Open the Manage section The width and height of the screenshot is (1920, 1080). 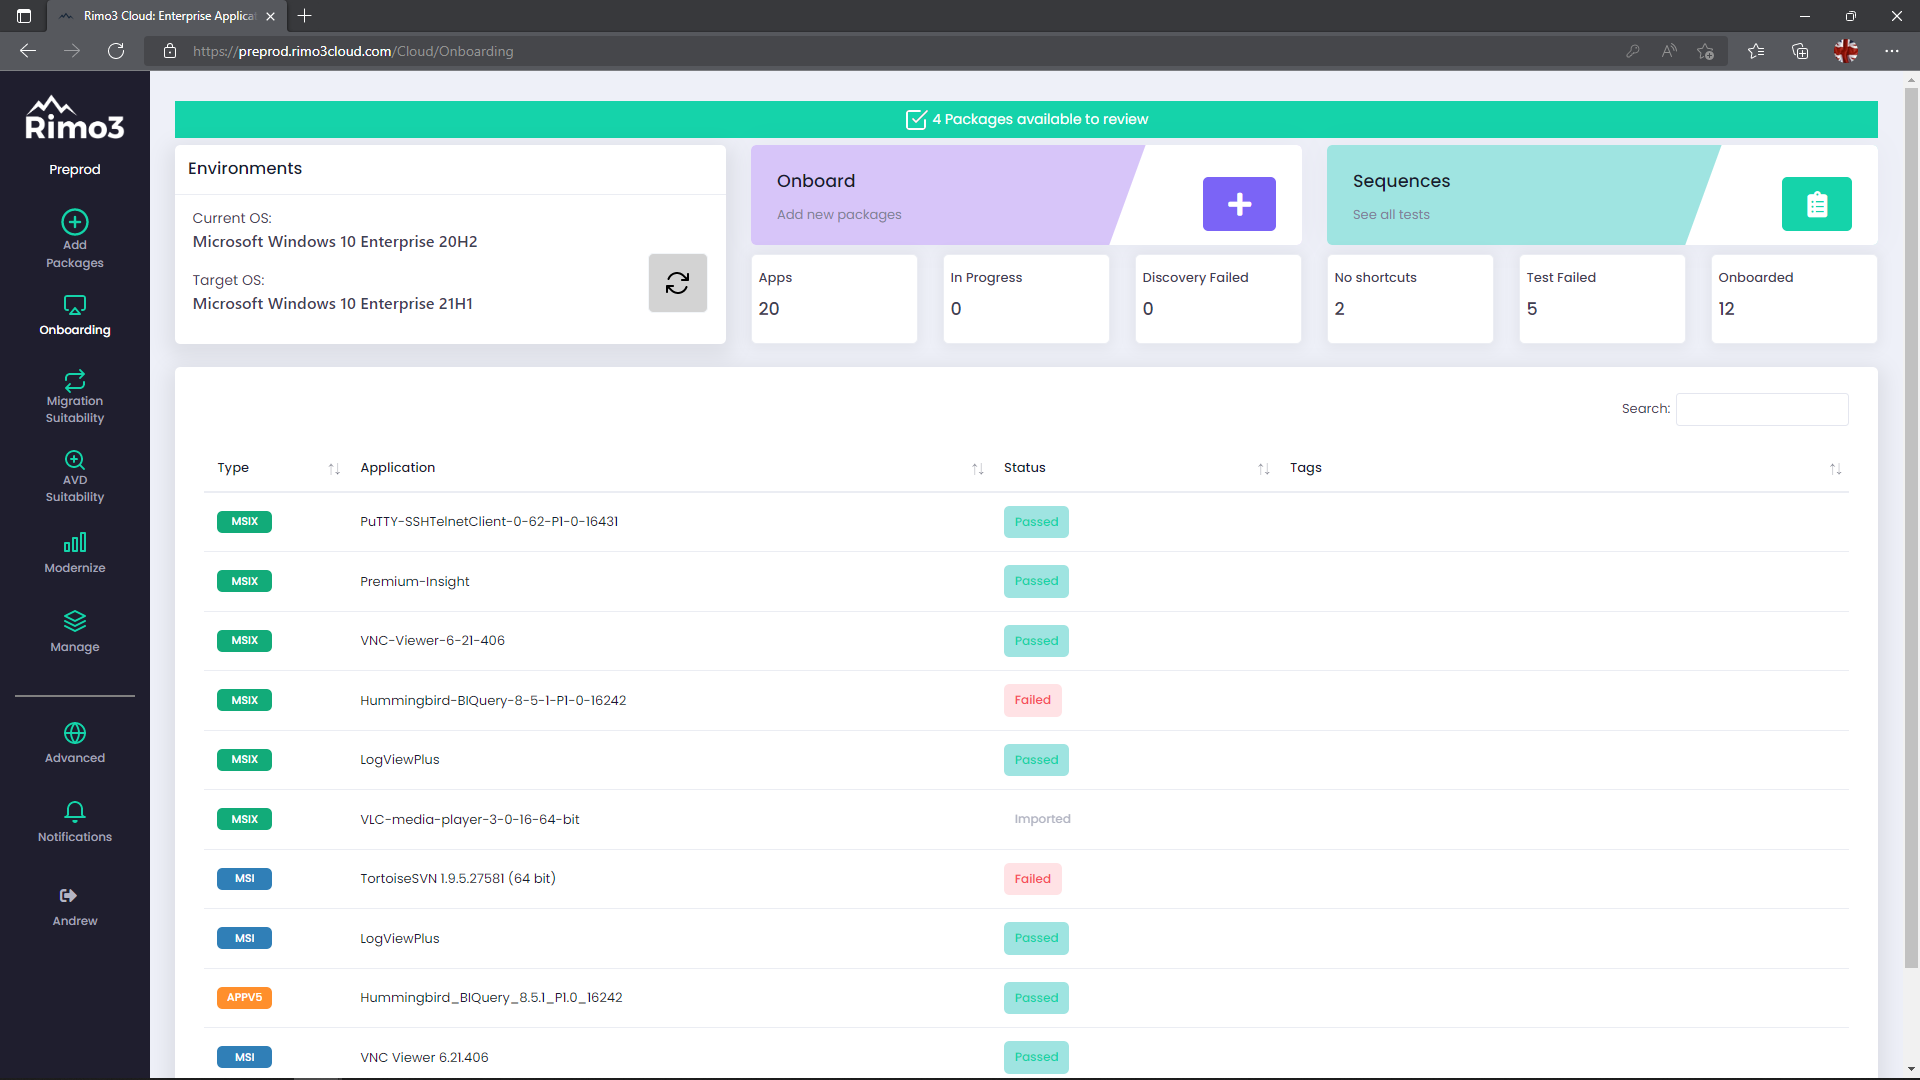coord(75,631)
